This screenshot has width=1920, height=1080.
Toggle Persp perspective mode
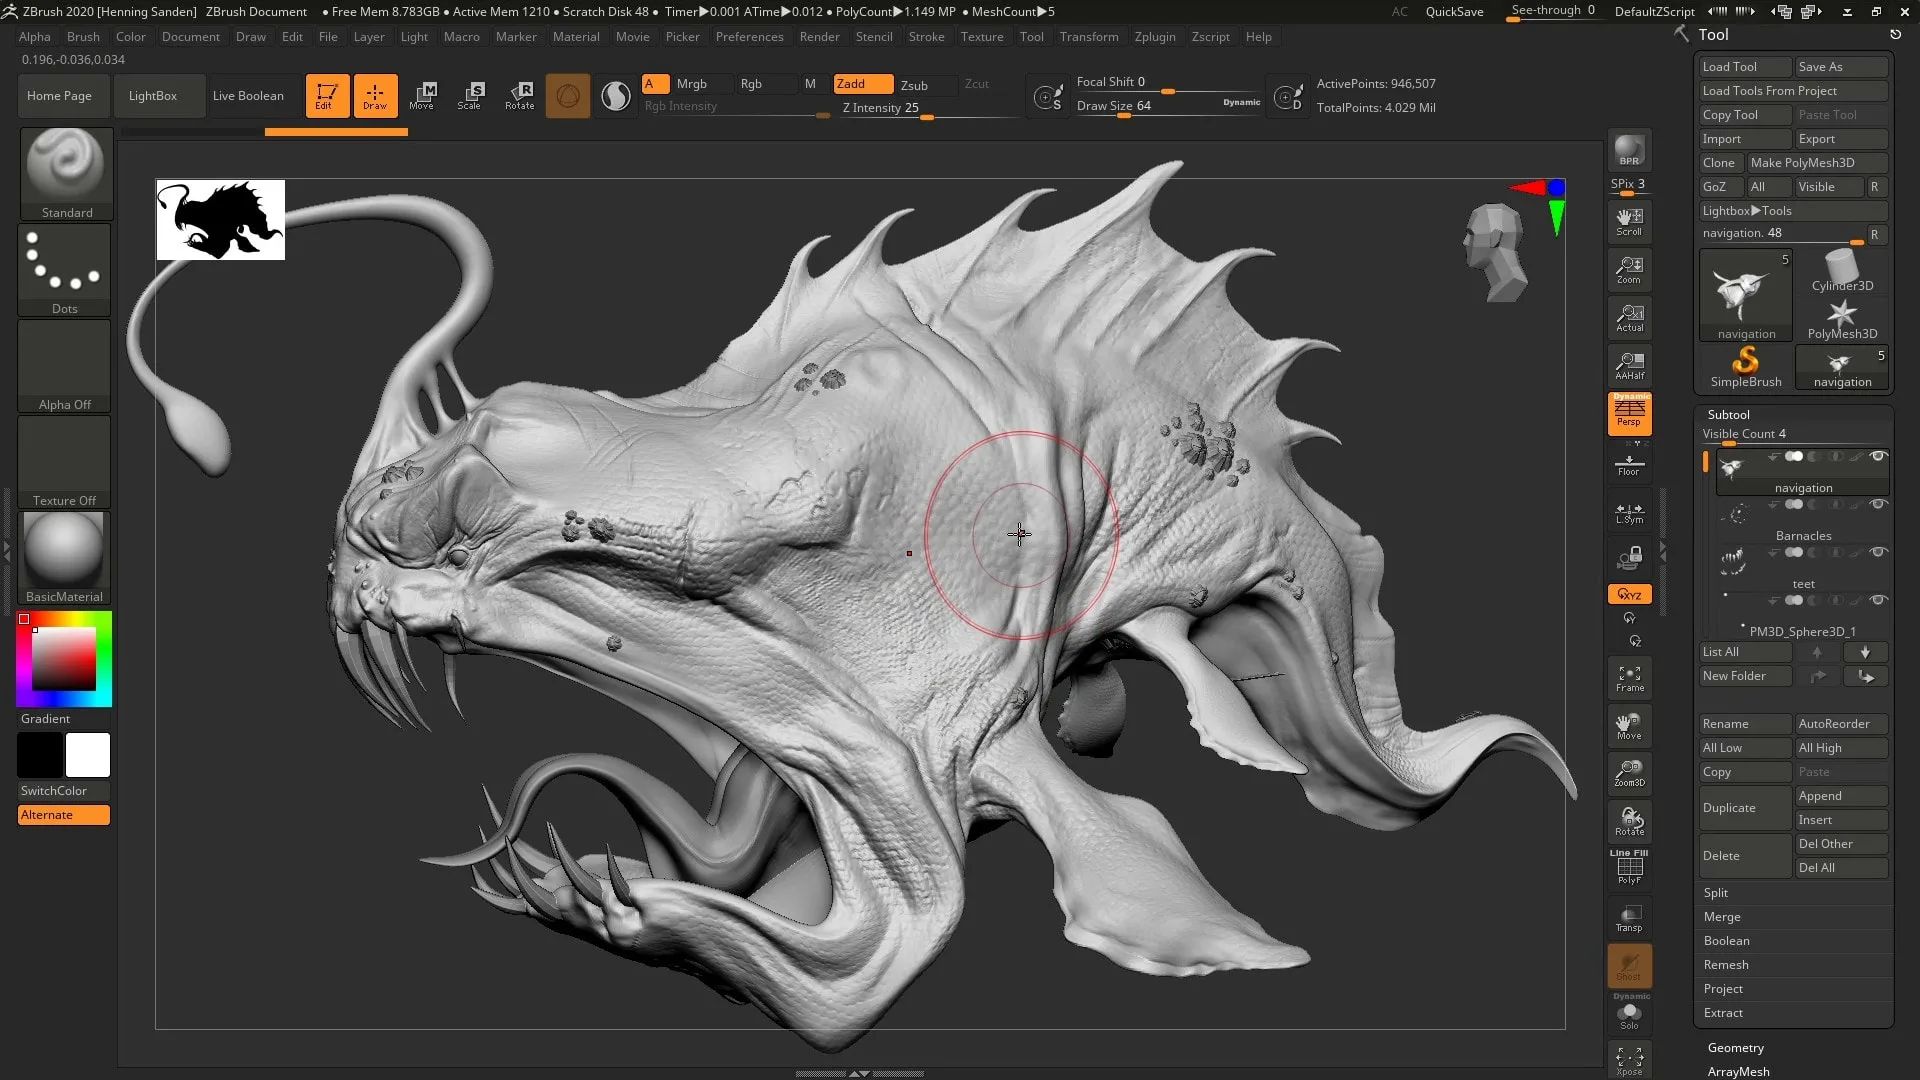coord(1629,414)
